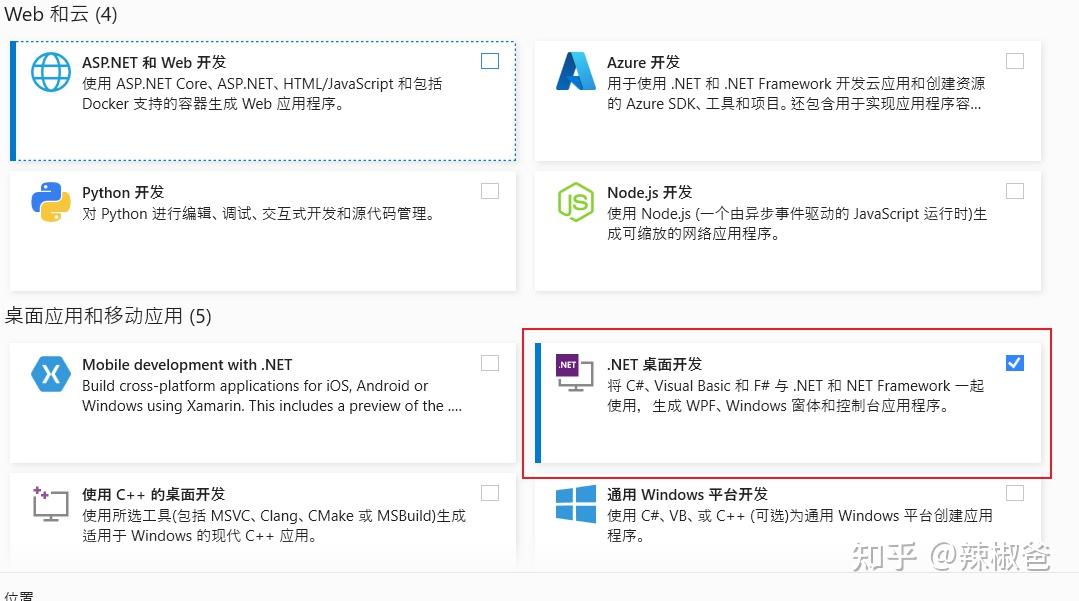Tick the Mobile development with .NET checkbox
This screenshot has height=601, width=1079.
pyautogui.click(x=490, y=363)
